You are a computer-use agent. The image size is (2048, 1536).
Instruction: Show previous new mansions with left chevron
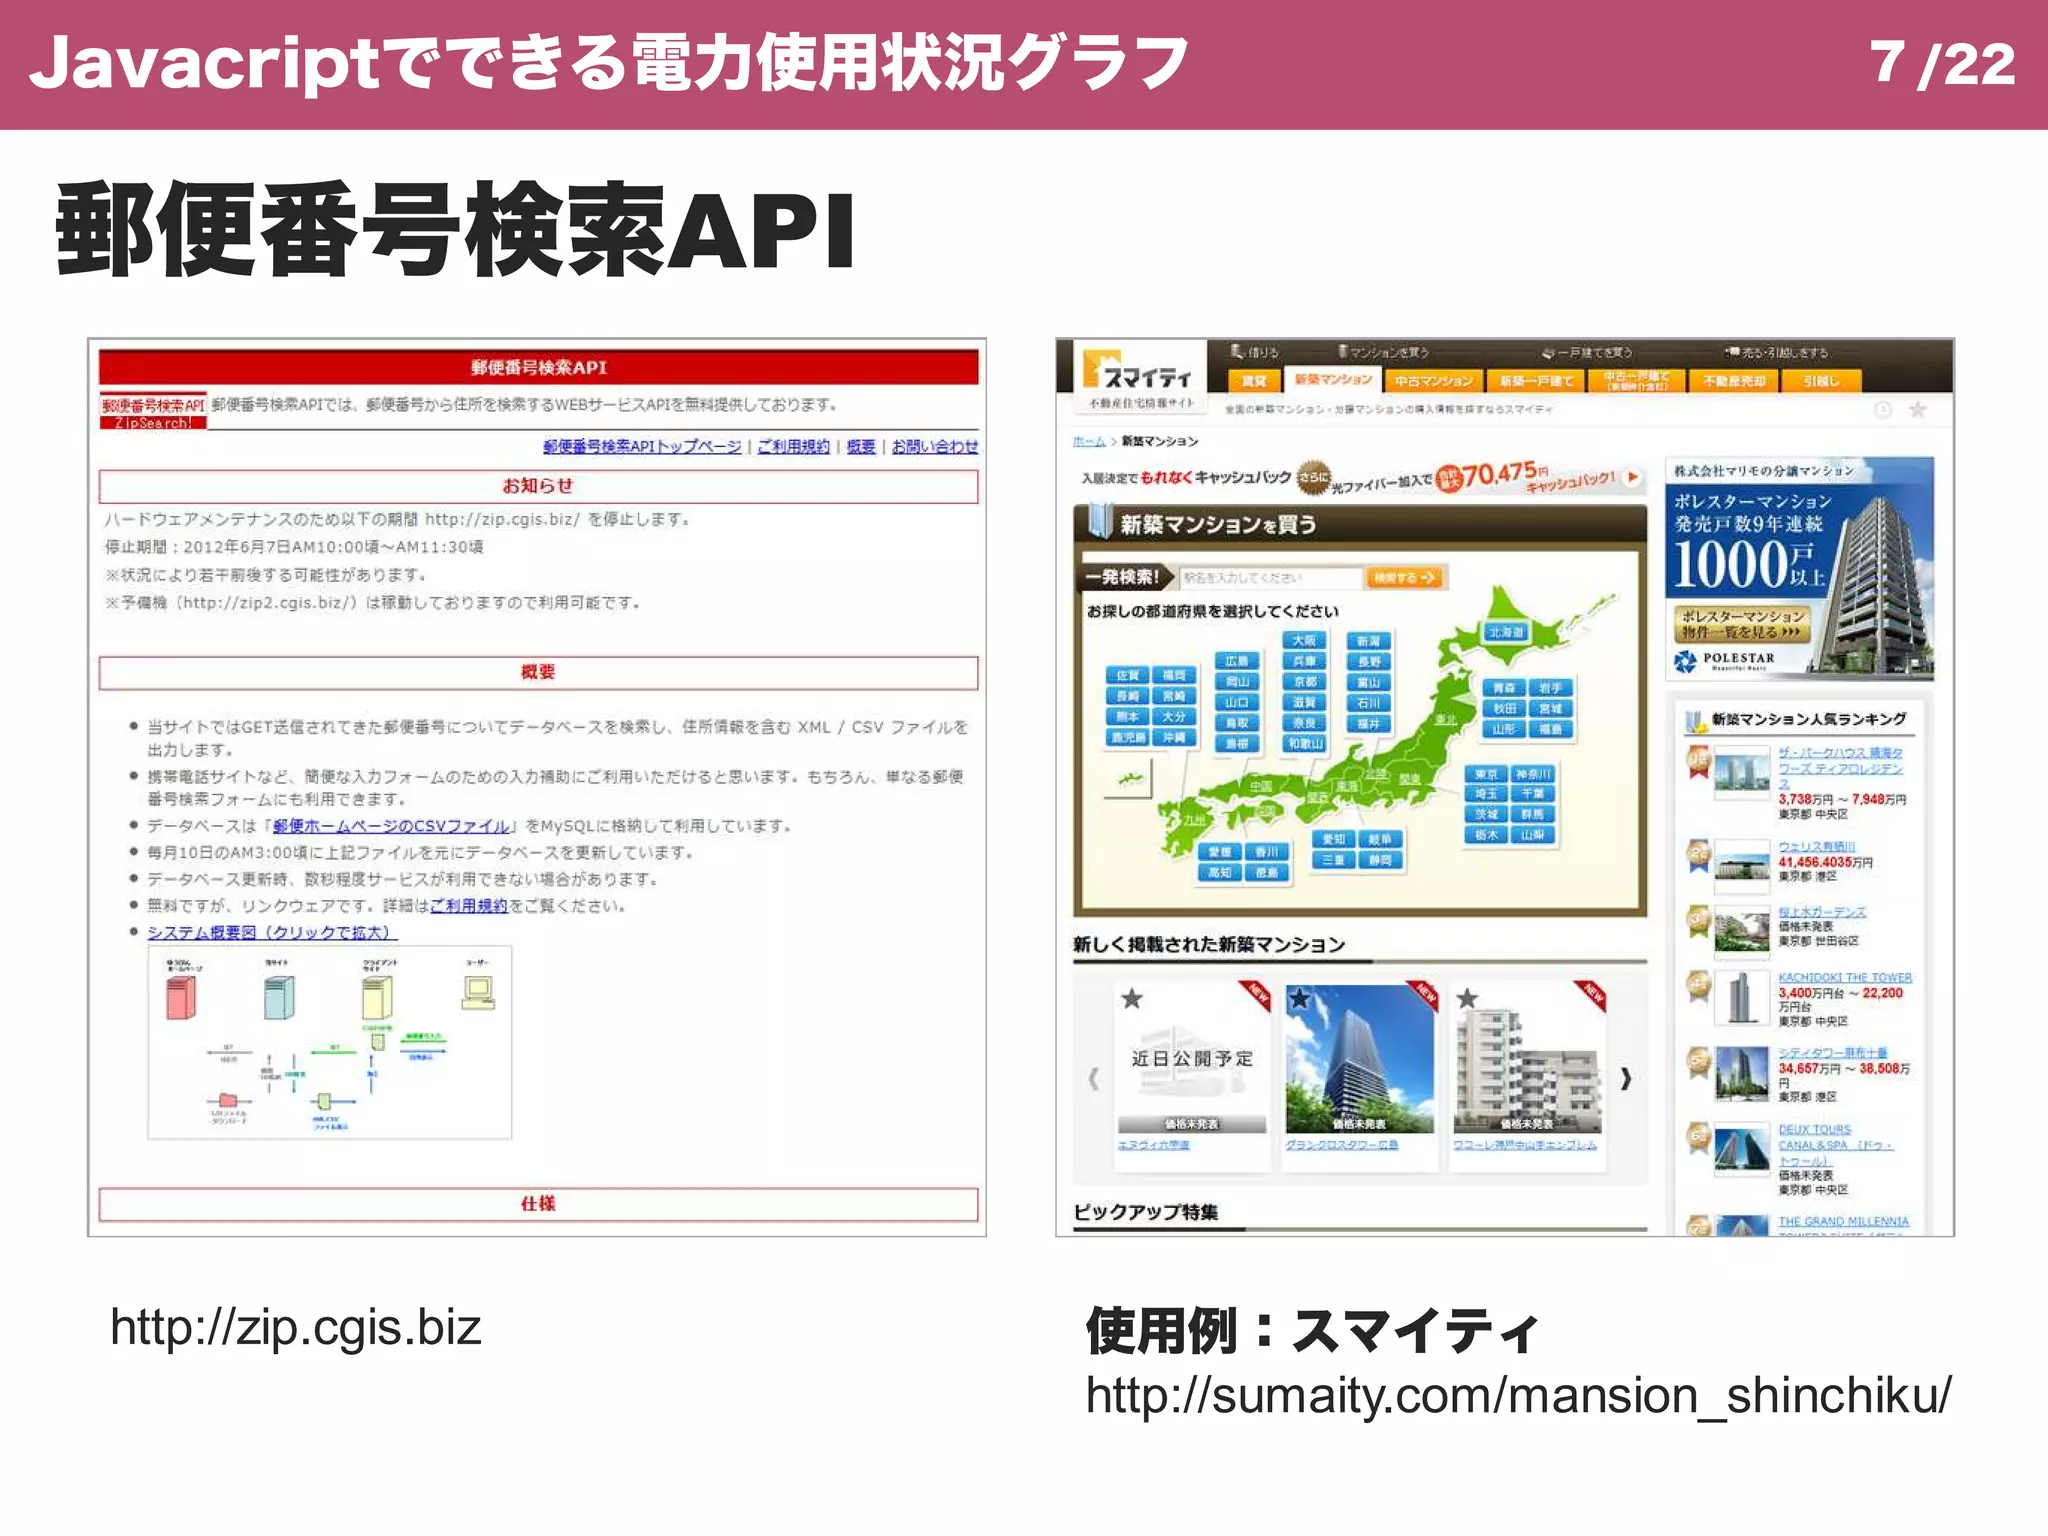(1093, 1078)
